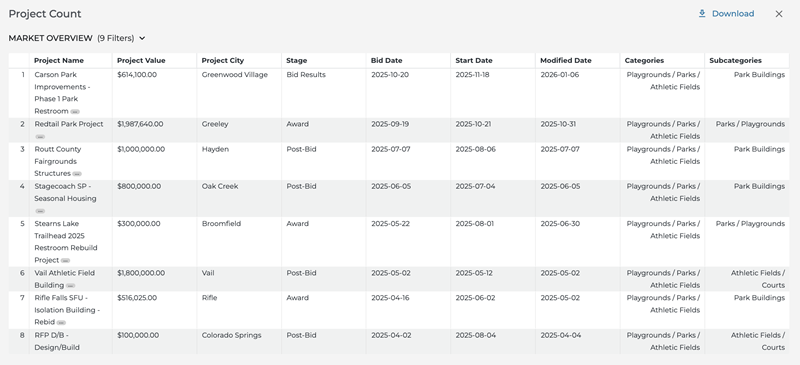This screenshot has width=800, height=365.
Task: Select bid date 2025-10-20
Action: (390, 75)
